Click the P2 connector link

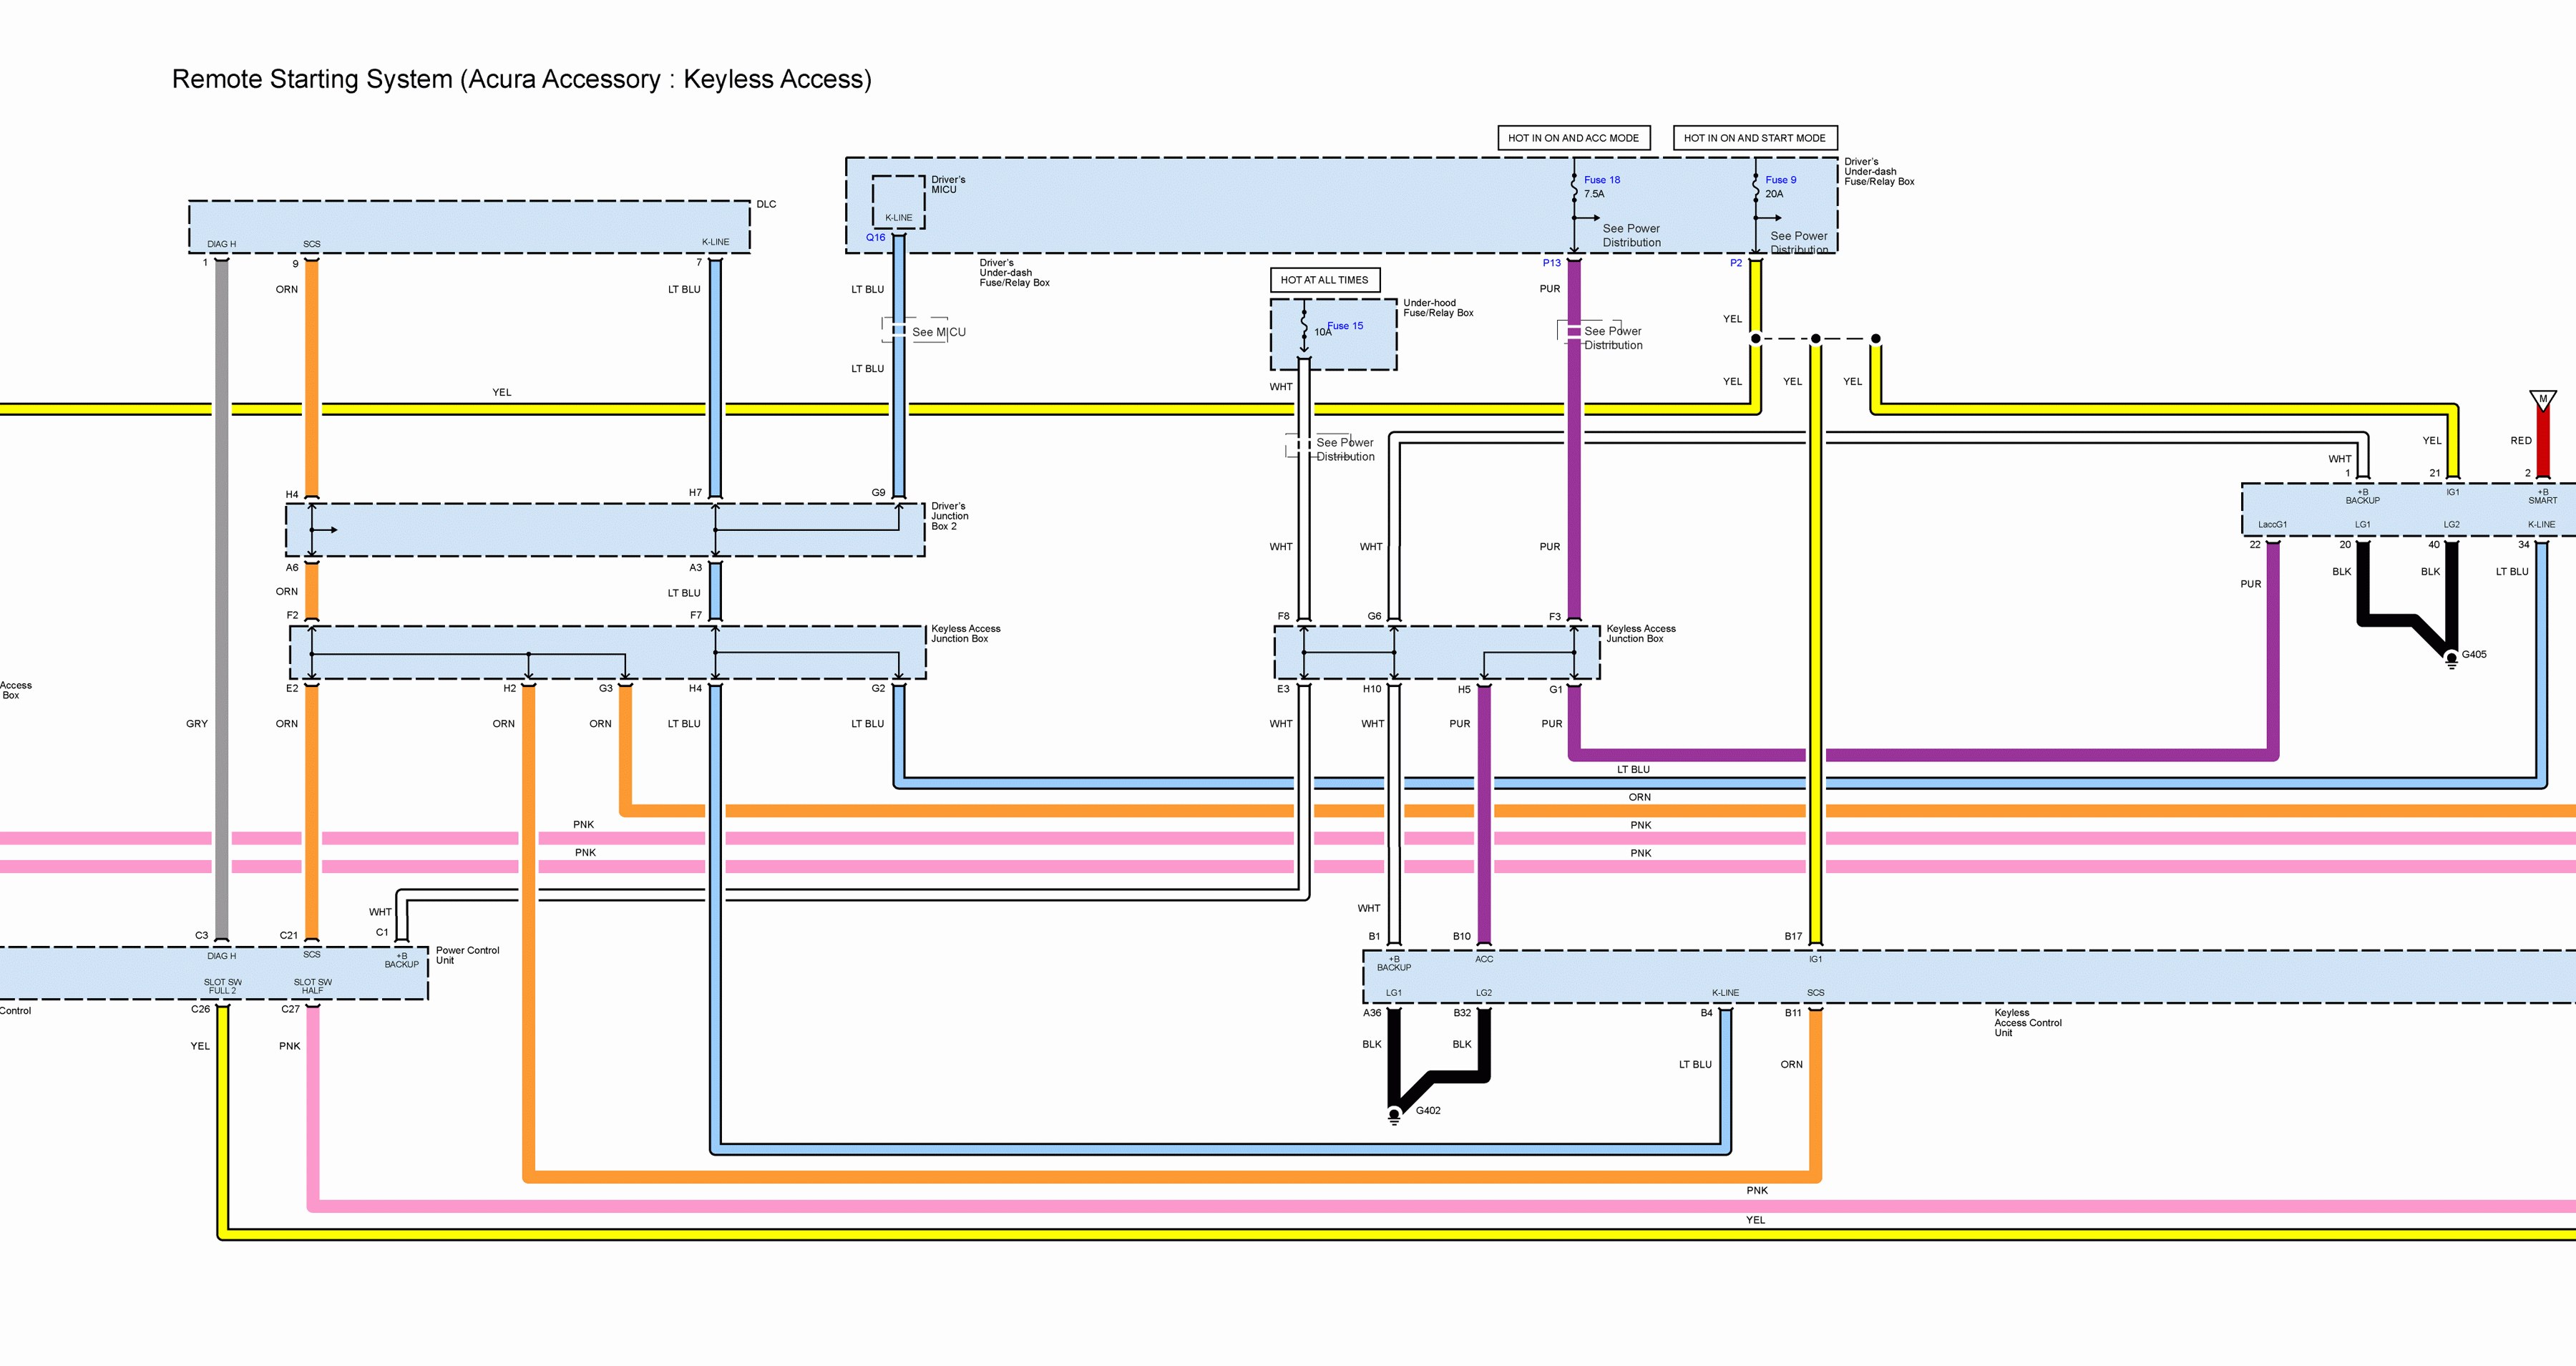[x=1736, y=263]
